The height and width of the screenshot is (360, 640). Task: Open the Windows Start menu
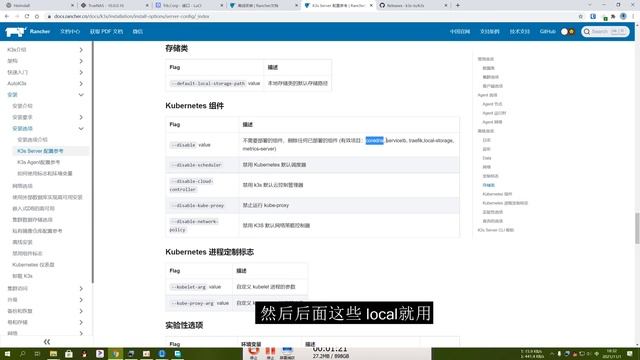click(7, 353)
